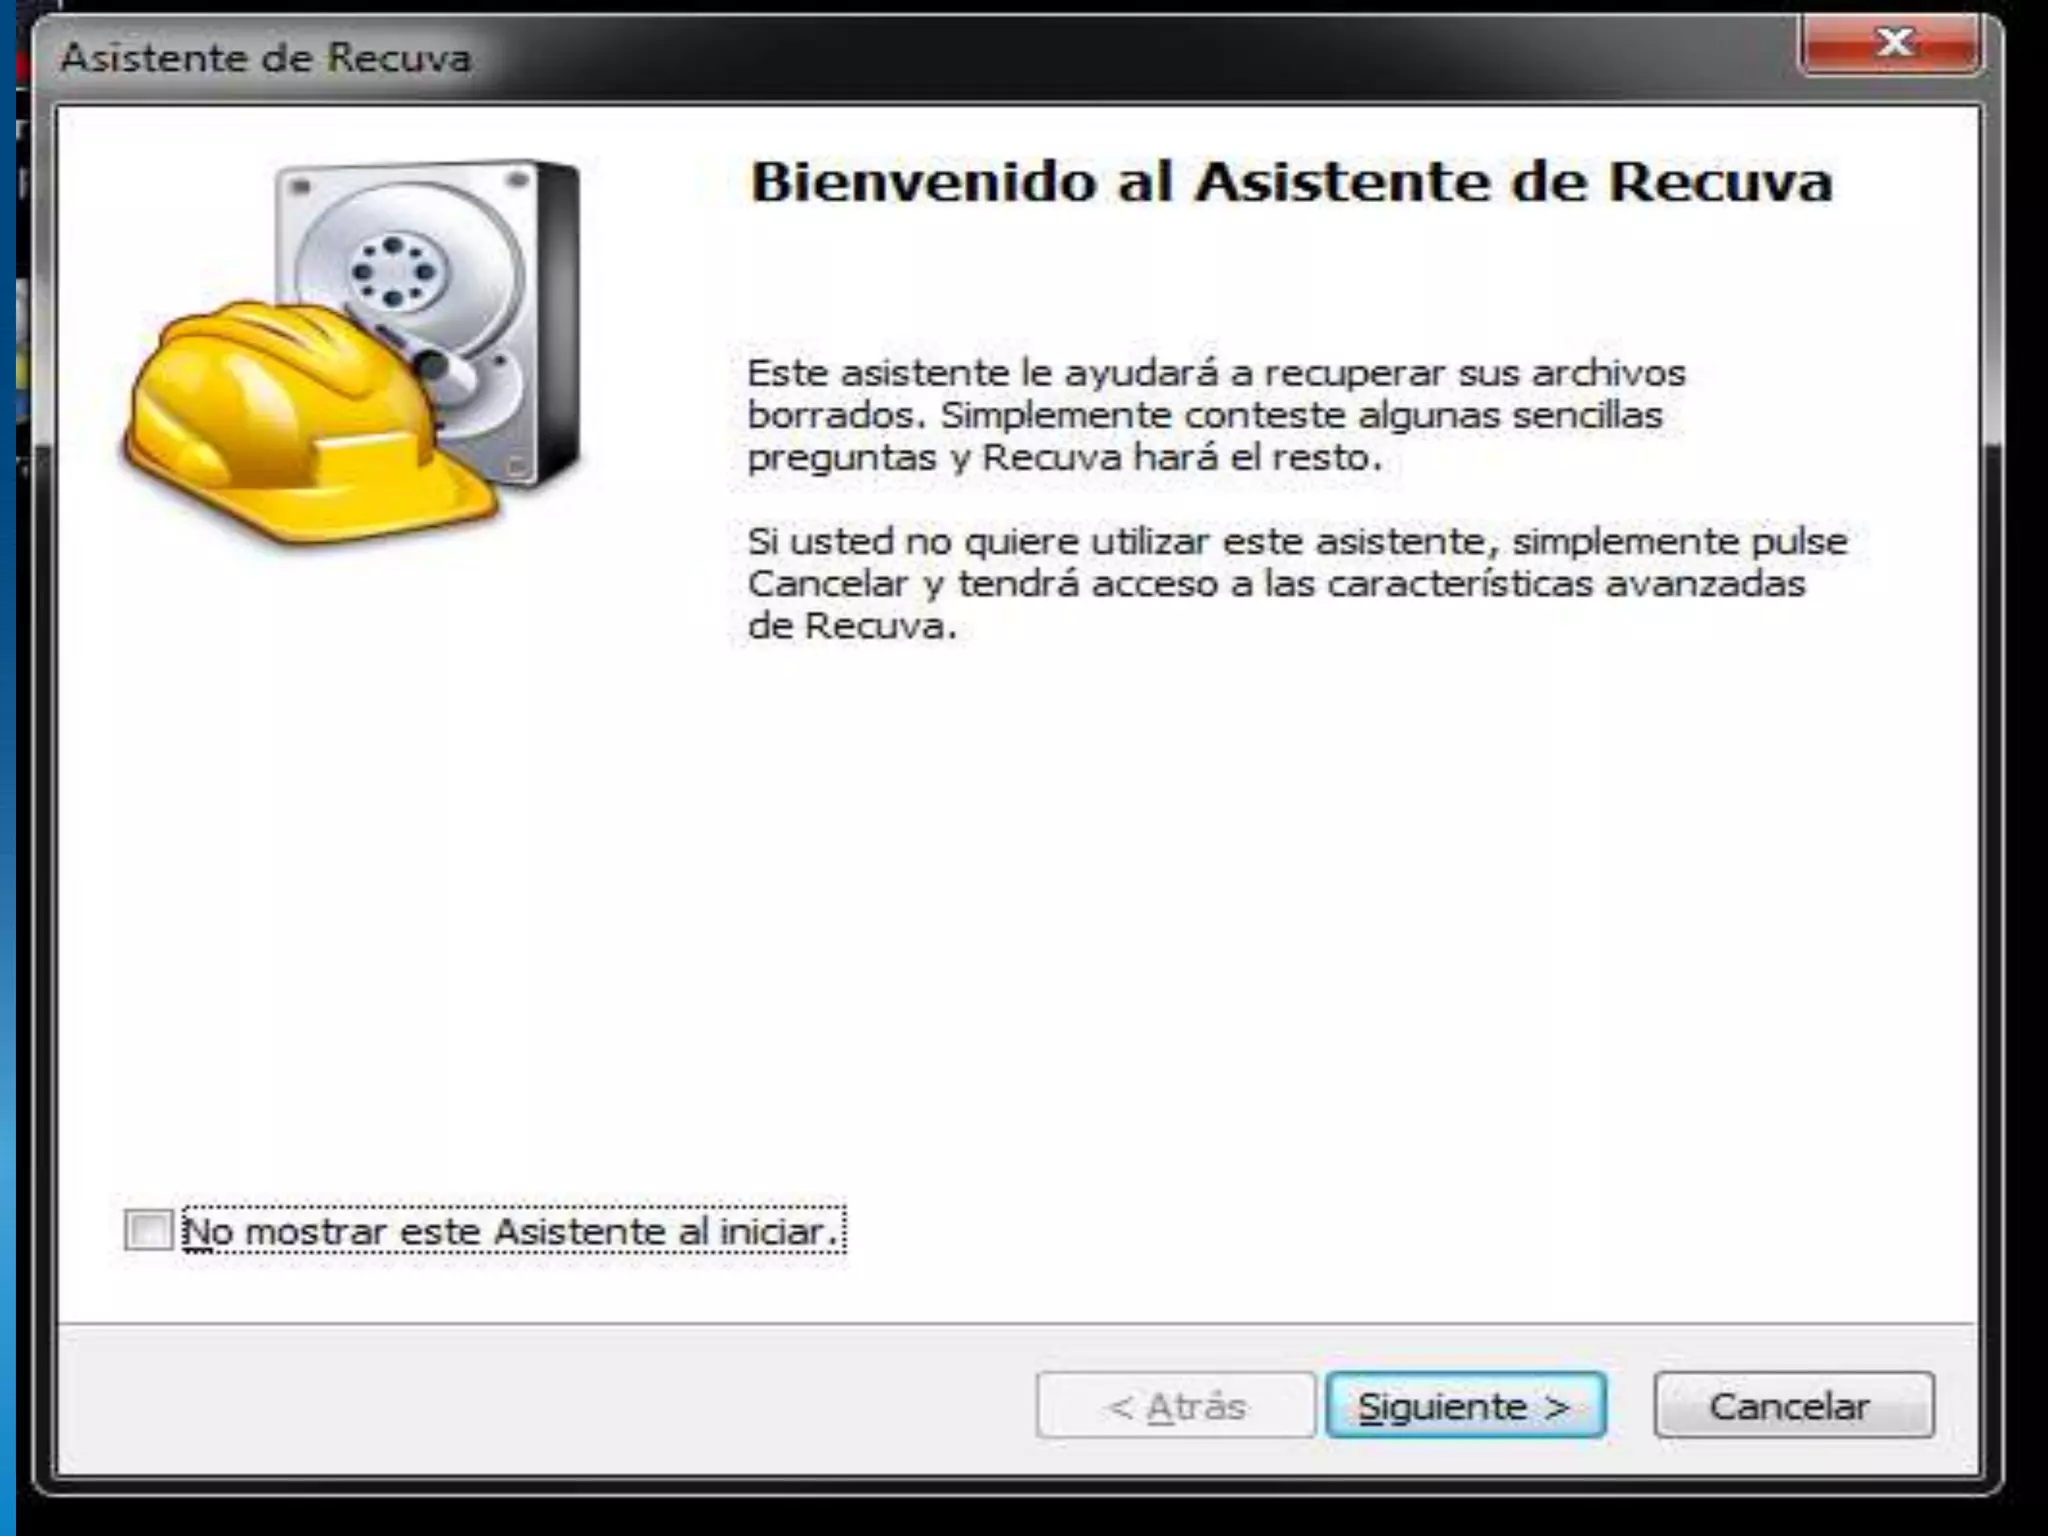Click the grayed-out '< Atrás' button
The width and height of the screenshot is (2048, 1536).
tap(1176, 1405)
